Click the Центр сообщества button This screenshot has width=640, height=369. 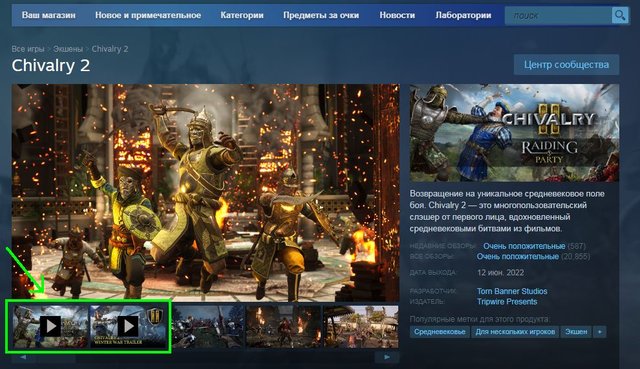(566, 64)
